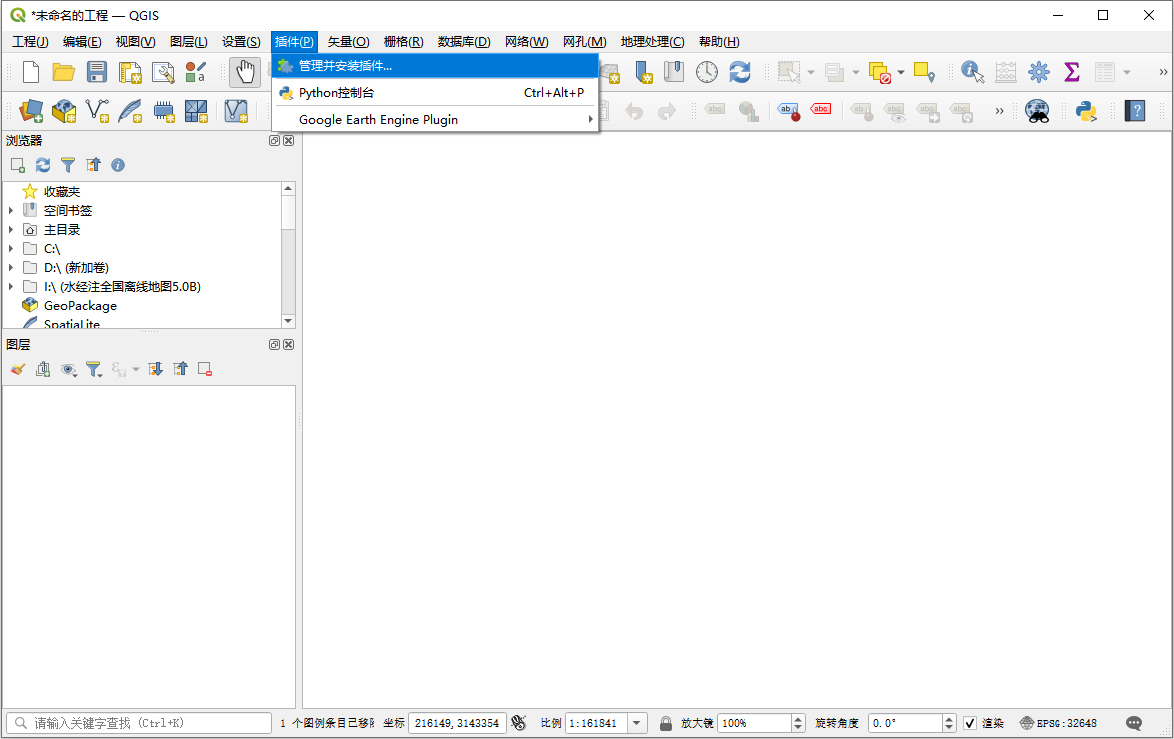Click magnifier percentage spin box
This screenshot has height=739, width=1174.
coord(761,723)
